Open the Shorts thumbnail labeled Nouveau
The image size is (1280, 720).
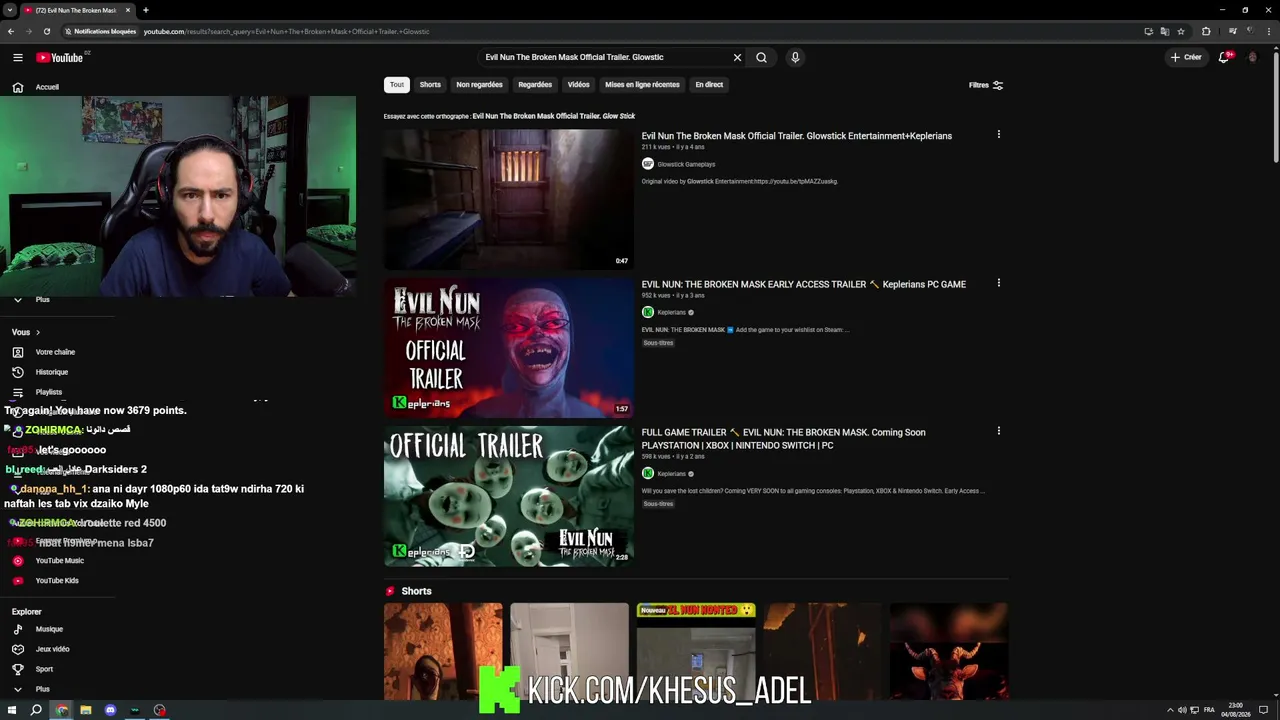click(x=696, y=651)
